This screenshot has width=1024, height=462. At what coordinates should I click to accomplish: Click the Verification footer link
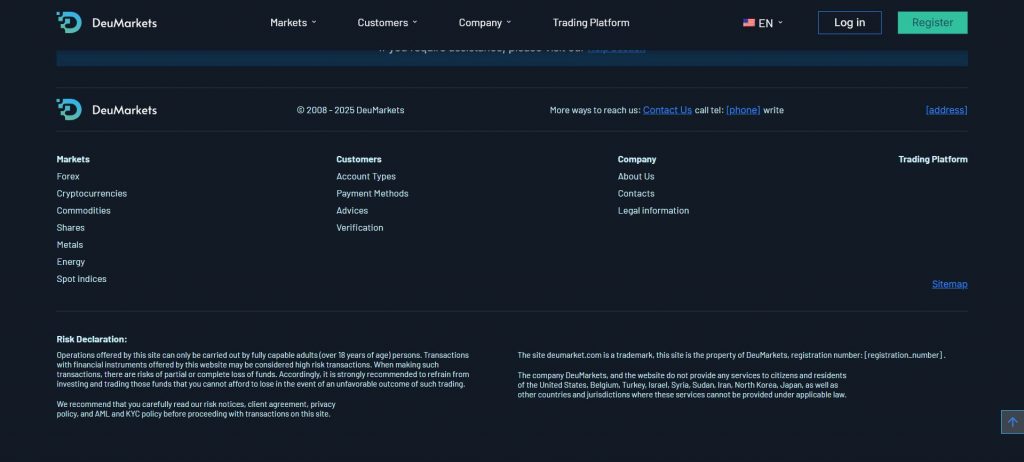click(360, 228)
